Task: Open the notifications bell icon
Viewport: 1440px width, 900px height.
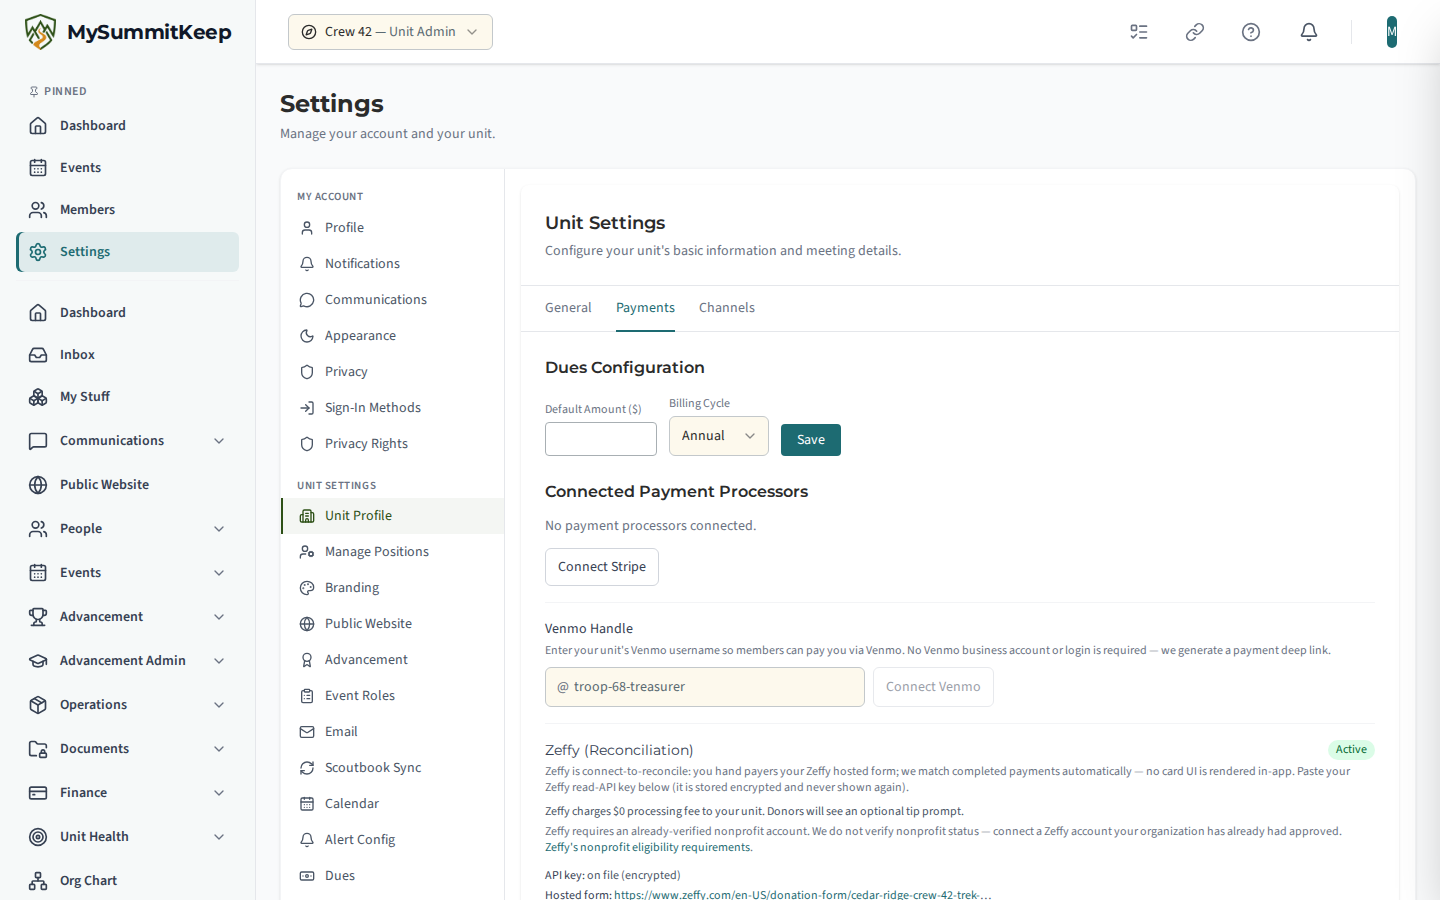Action: click(1309, 32)
